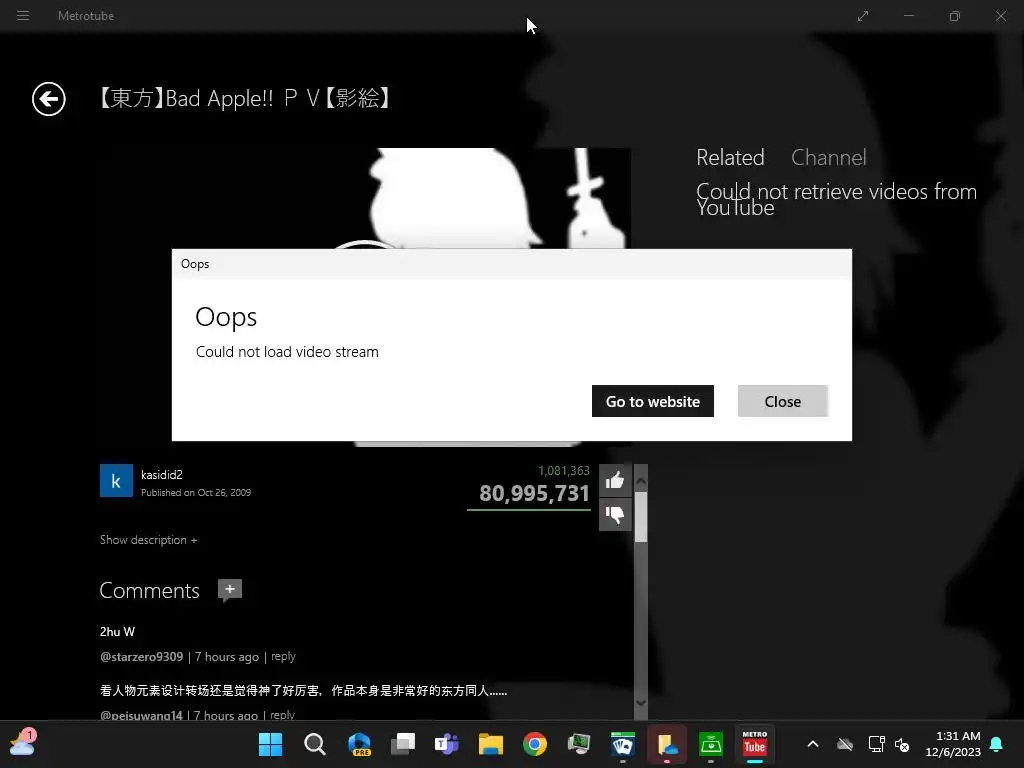Open kasidid2 channel avatar tile
This screenshot has height=768, width=1024.
[x=116, y=481]
